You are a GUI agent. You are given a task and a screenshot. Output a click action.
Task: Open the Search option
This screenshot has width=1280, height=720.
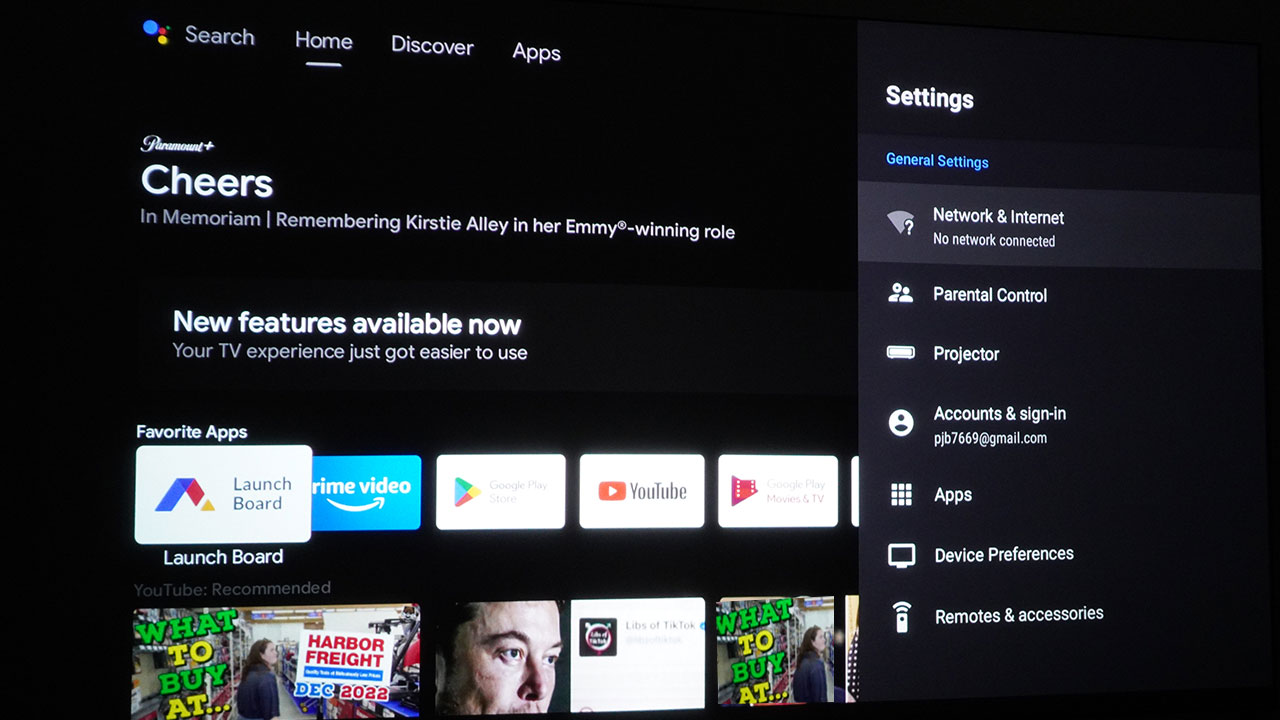point(219,36)
